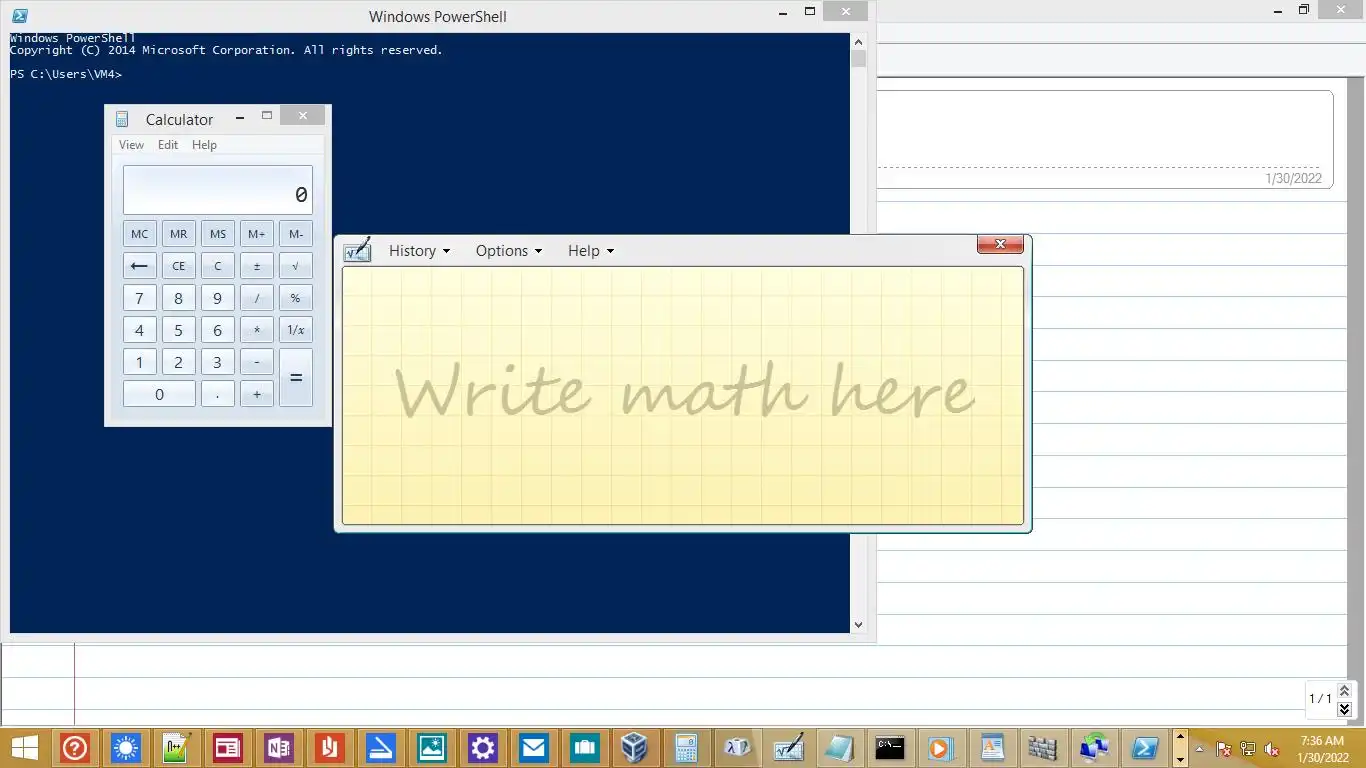Open the lambda cube app in the taskbar
This screenshot has height=768, width=1366.
tap(738, 748)
